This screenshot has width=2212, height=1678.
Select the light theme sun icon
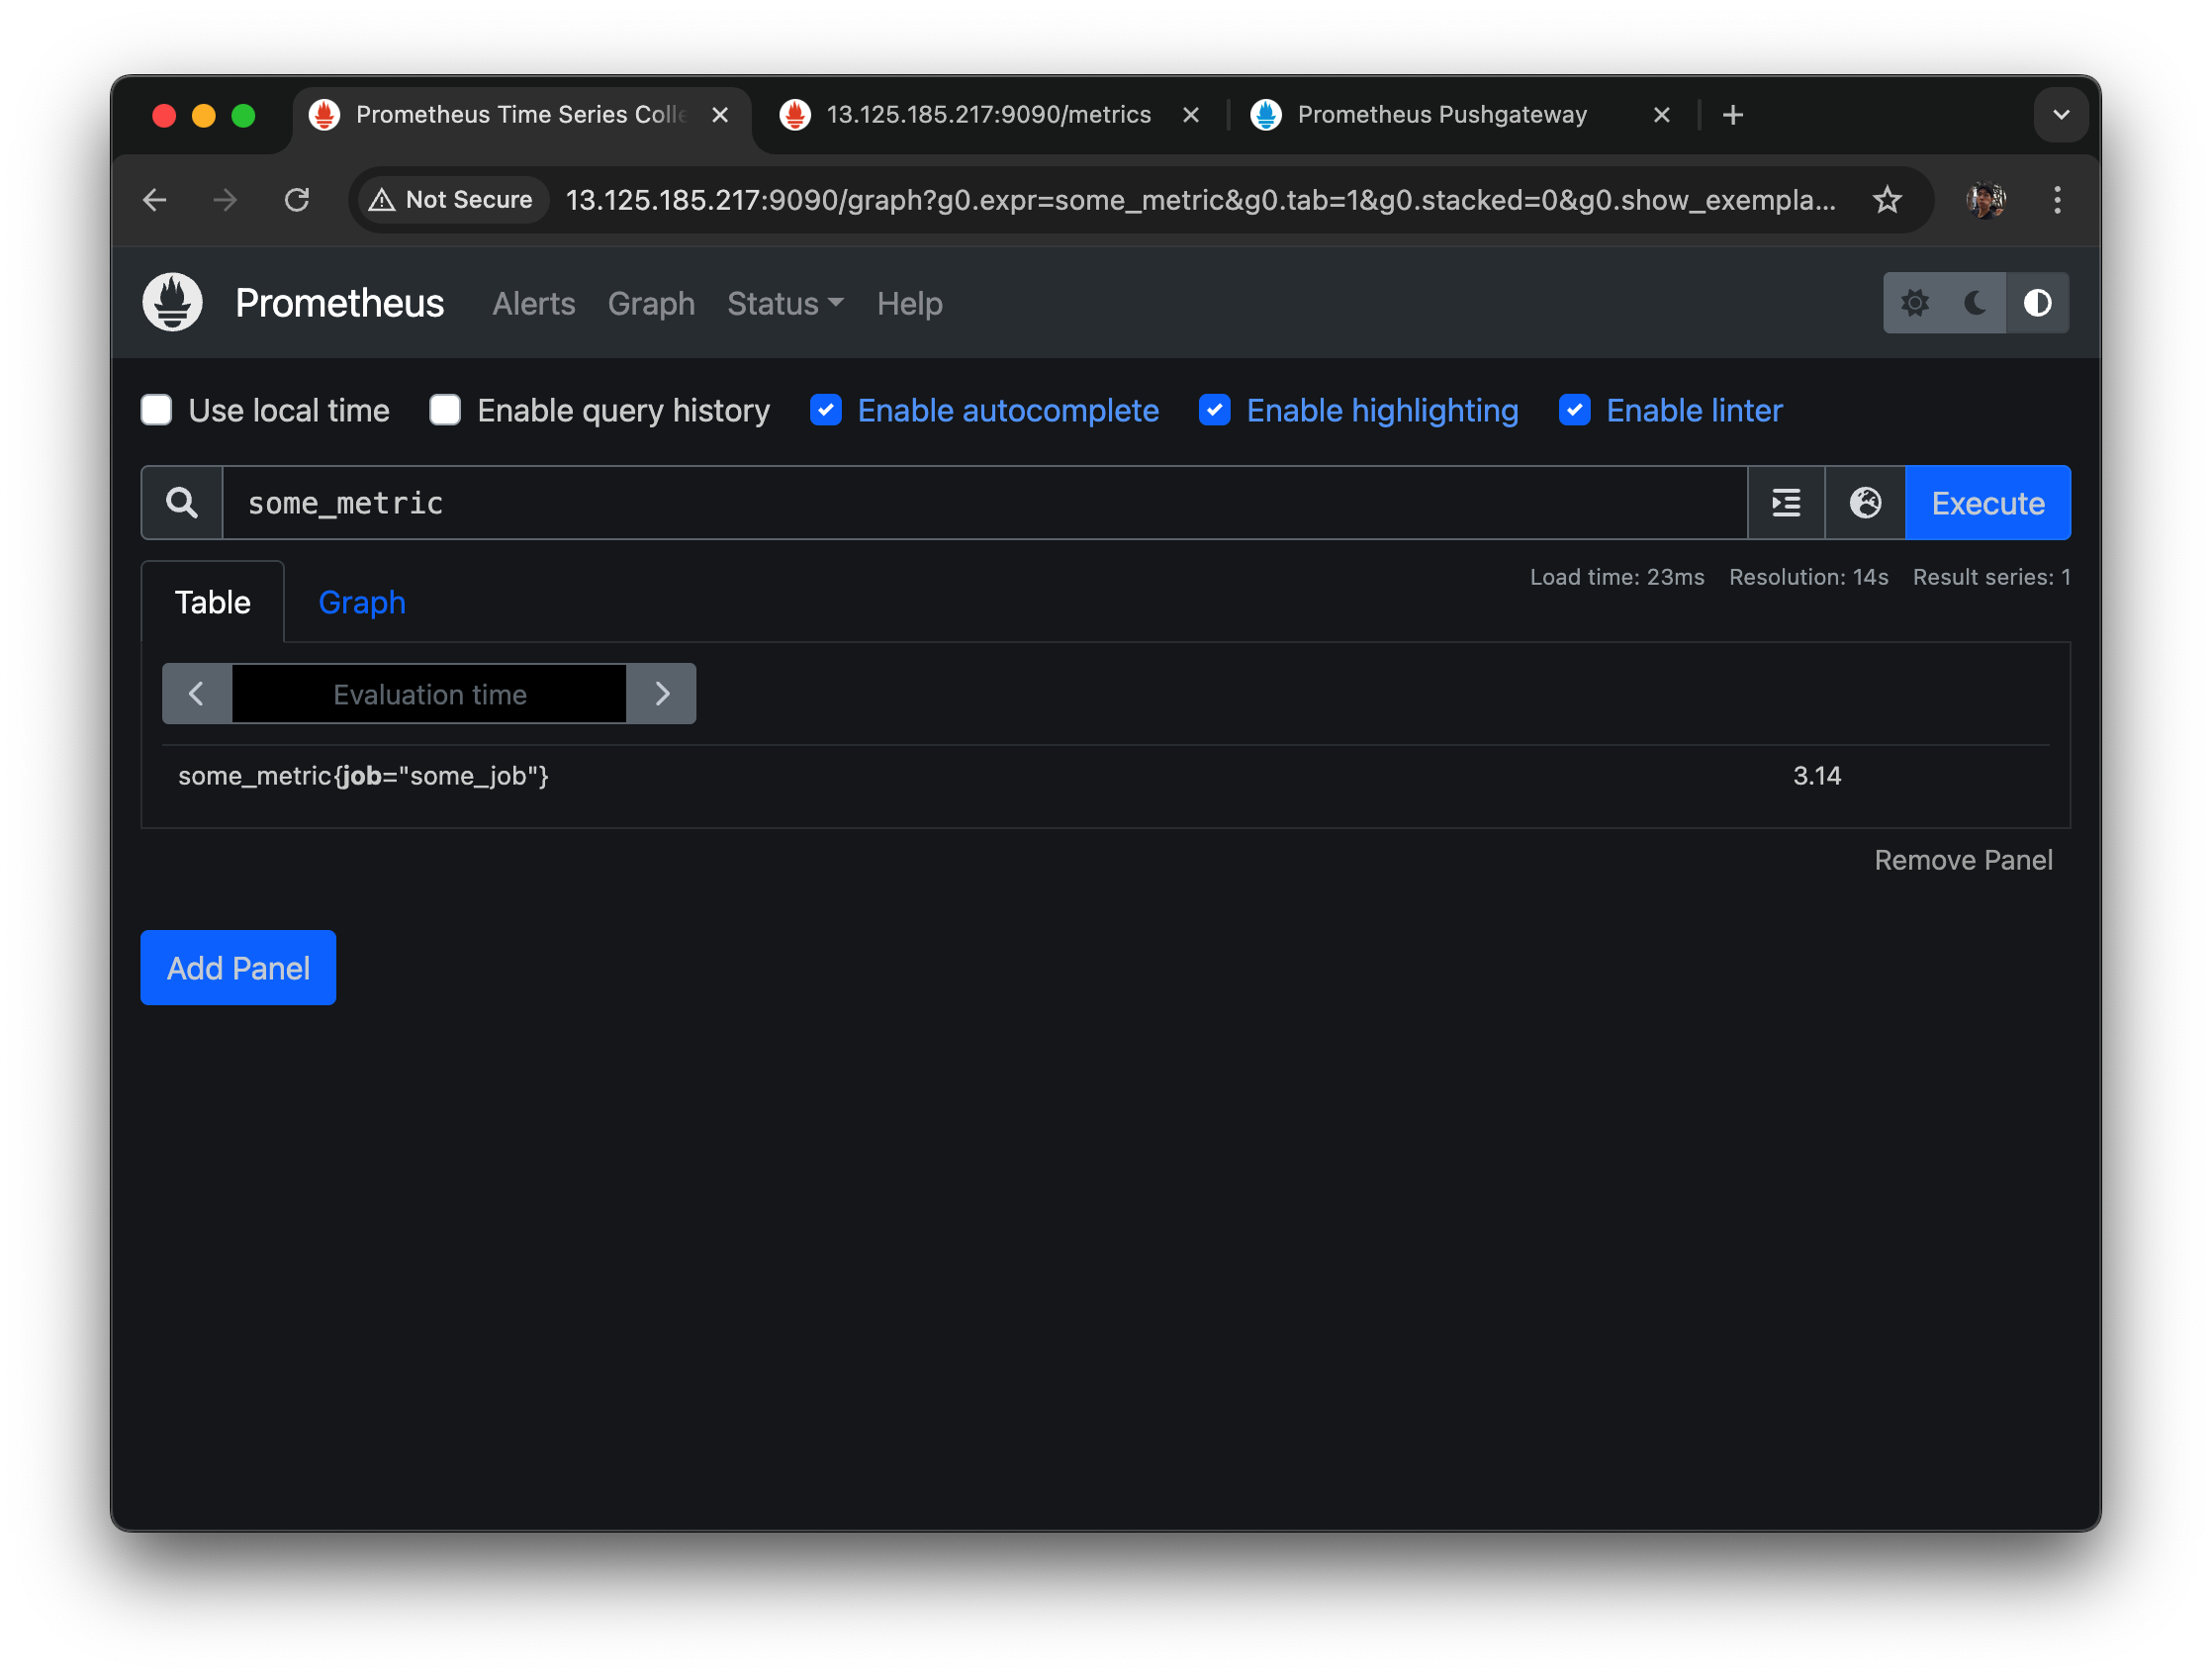click(x=1914, y=303)
